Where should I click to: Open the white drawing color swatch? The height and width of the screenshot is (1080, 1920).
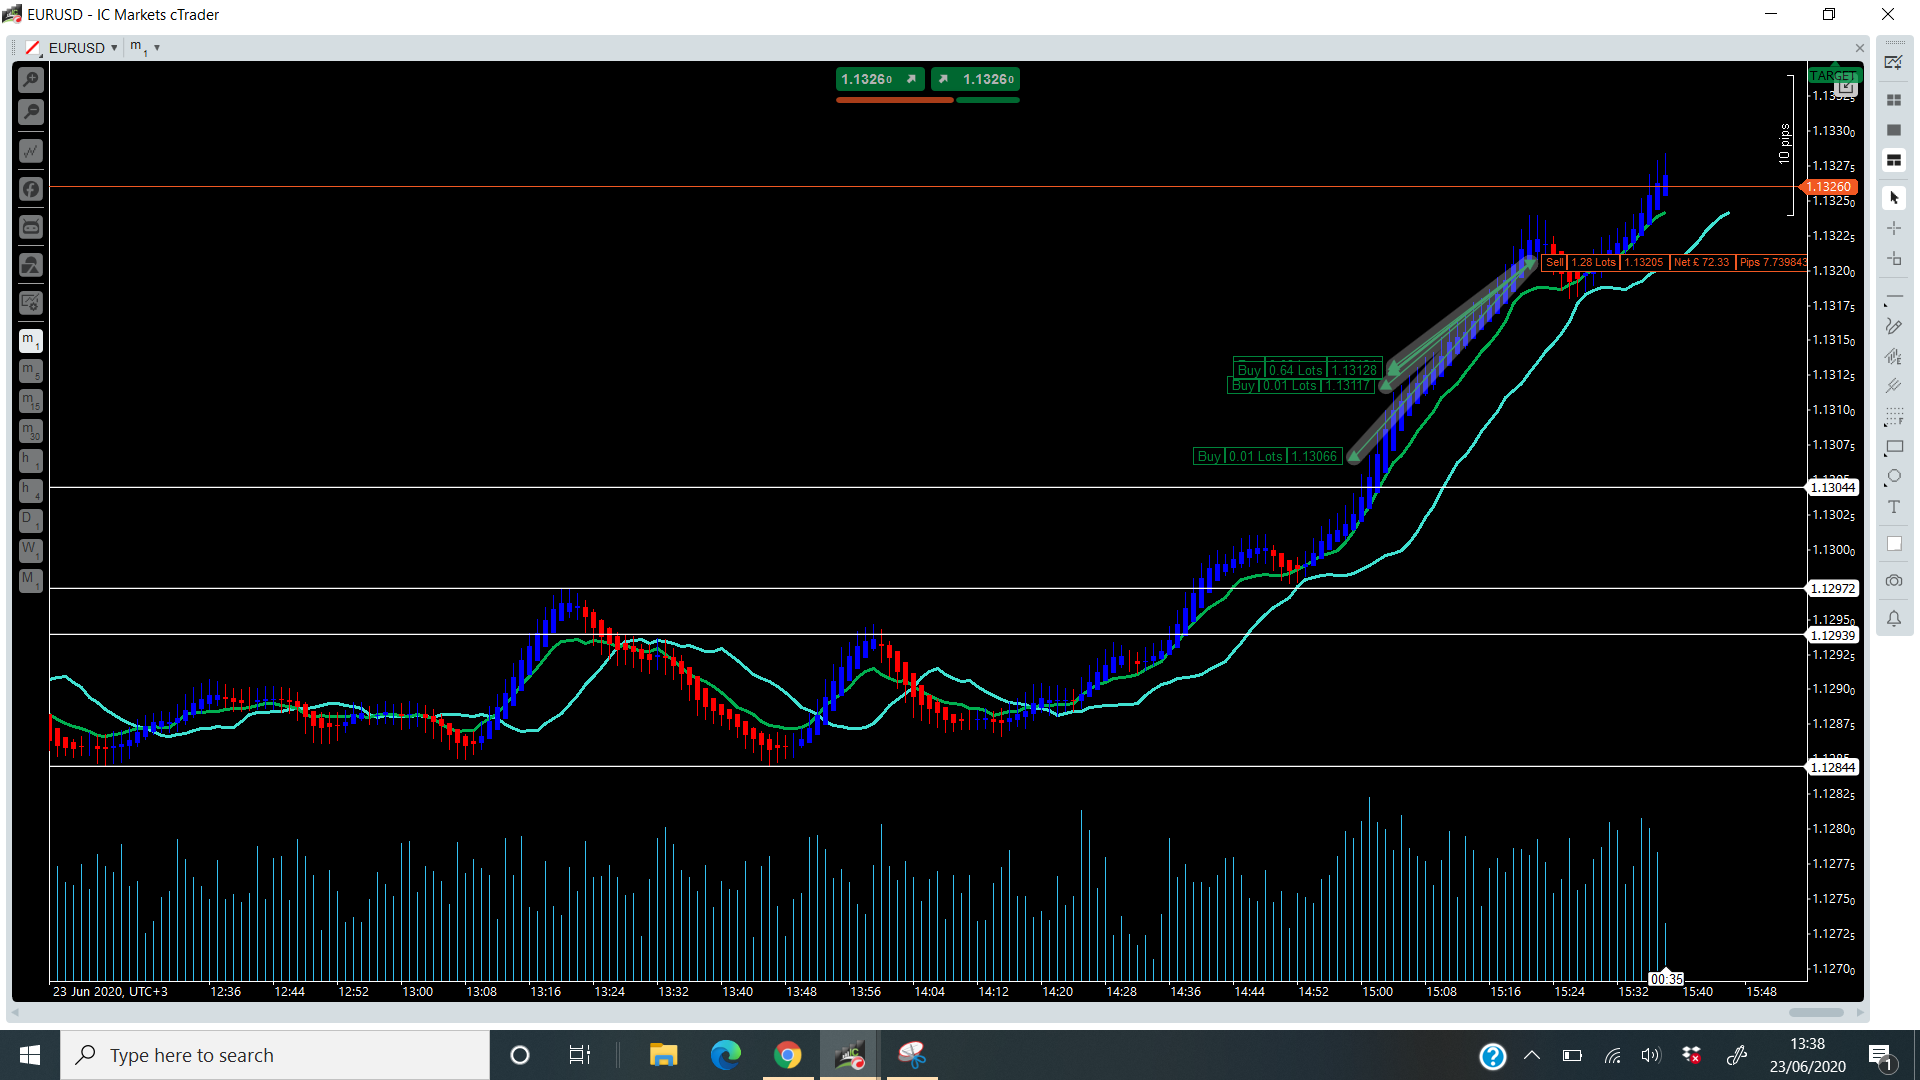pos(1894,544)
